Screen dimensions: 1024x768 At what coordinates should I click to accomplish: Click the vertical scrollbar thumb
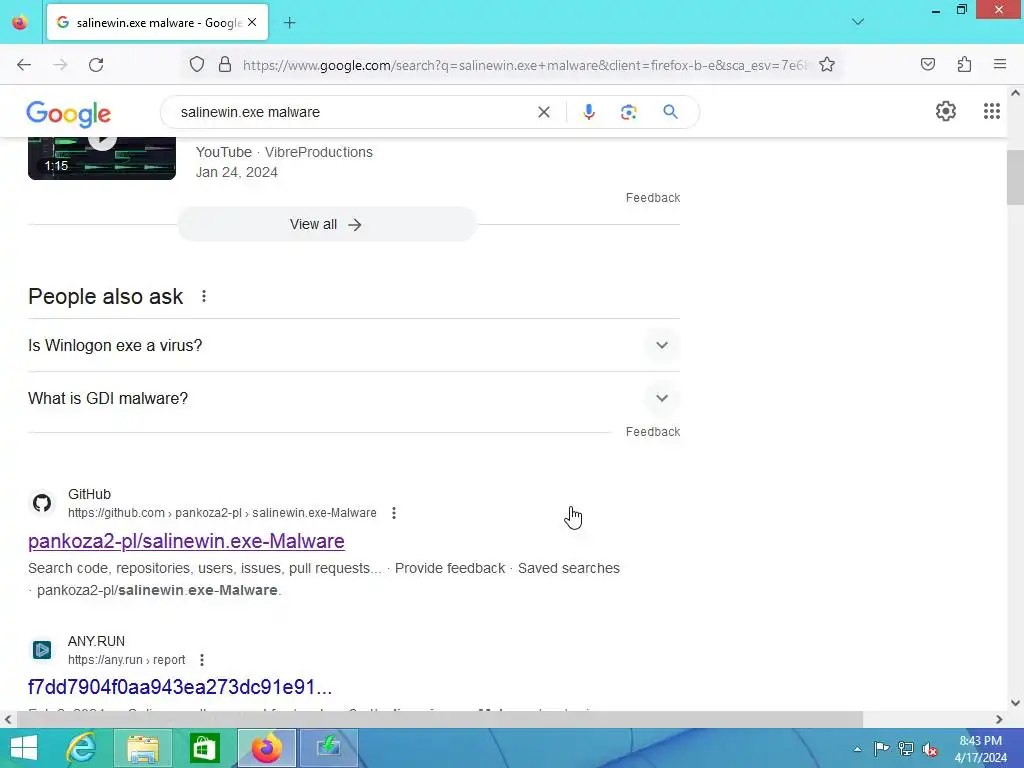click(x=1015, y=178)
